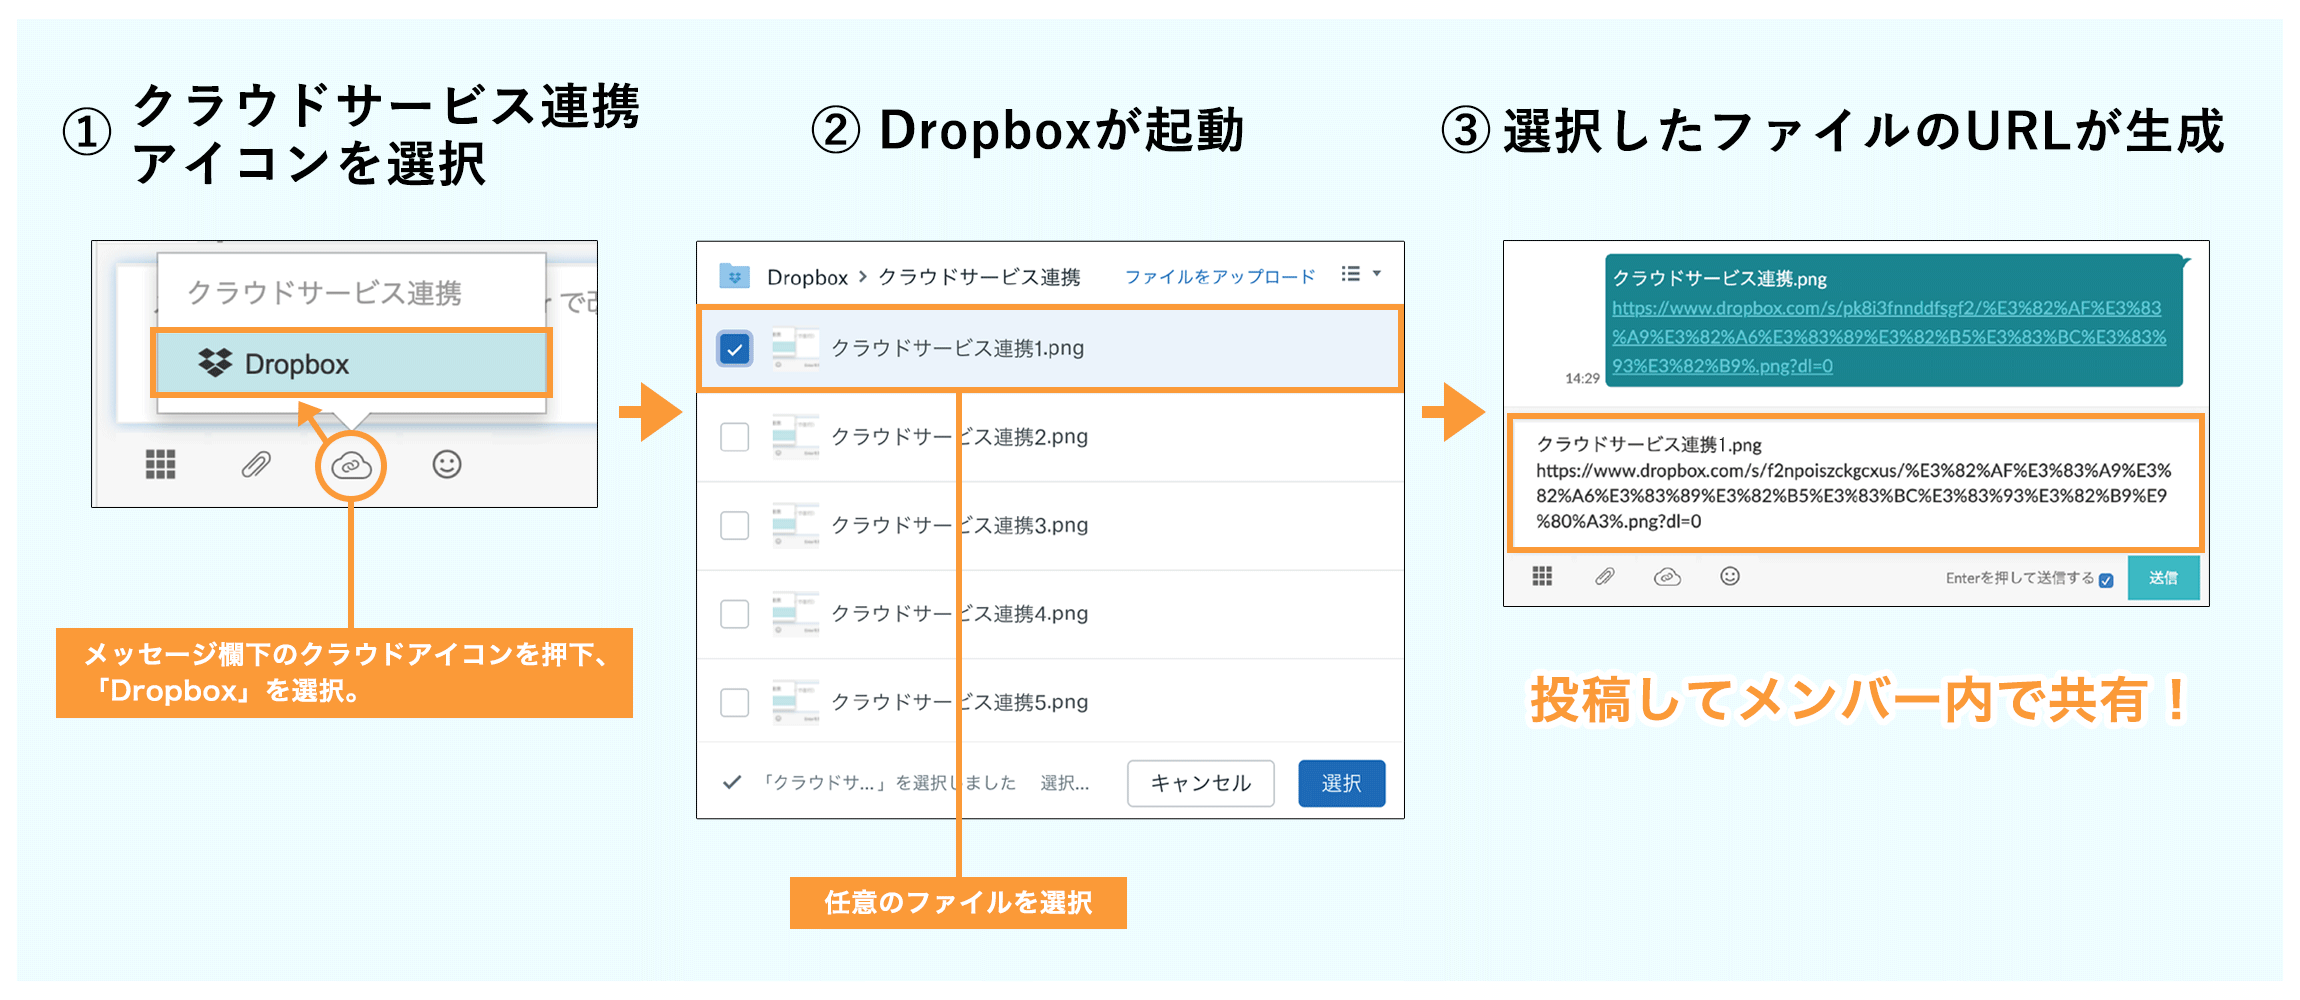Click thumbnail of クラウドサービス連携3.png

796,525
